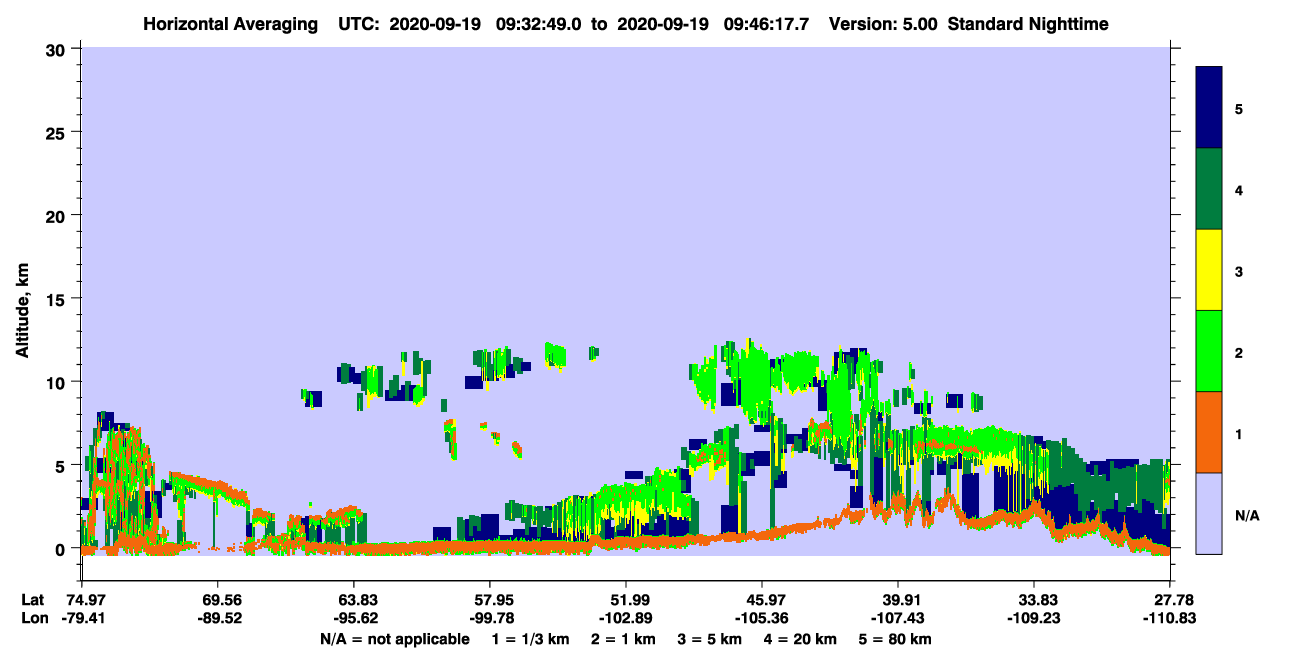Viewport: 1300px width, 667px height.
Task: Click the 'Lon' row label
Action: pos(34,618)
